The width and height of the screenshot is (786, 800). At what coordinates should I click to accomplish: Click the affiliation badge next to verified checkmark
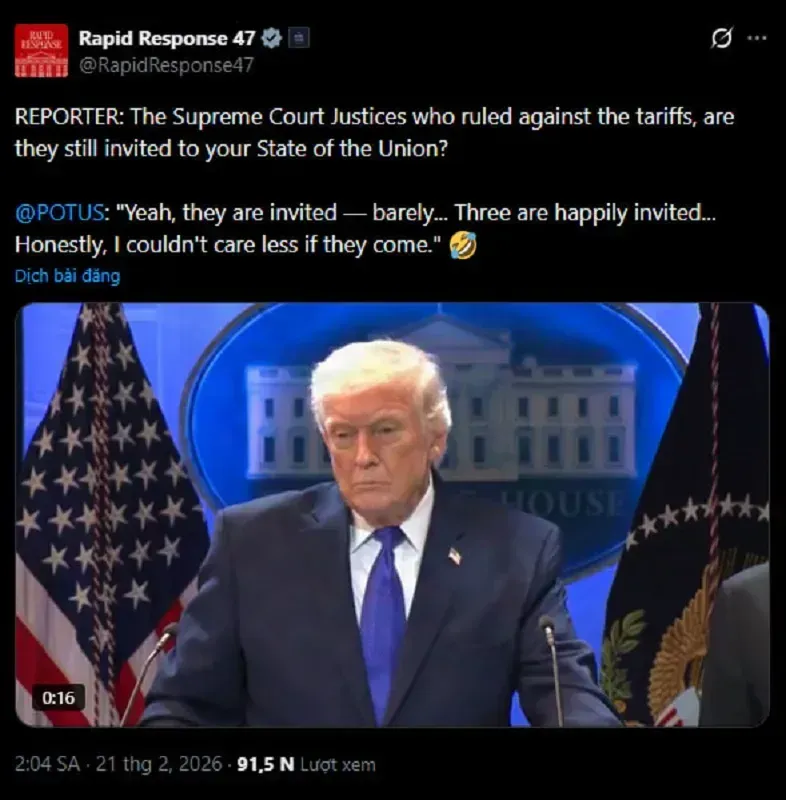299,38
